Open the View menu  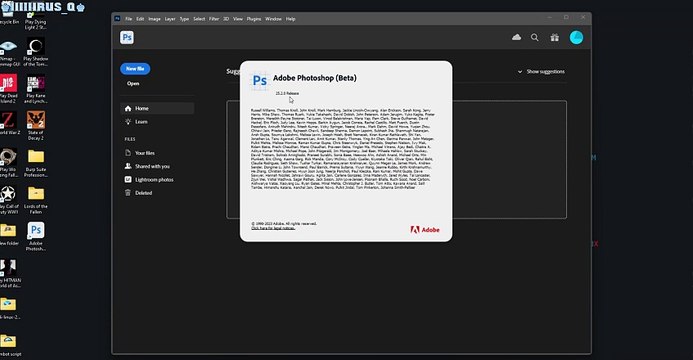click(x=238, y=19)
